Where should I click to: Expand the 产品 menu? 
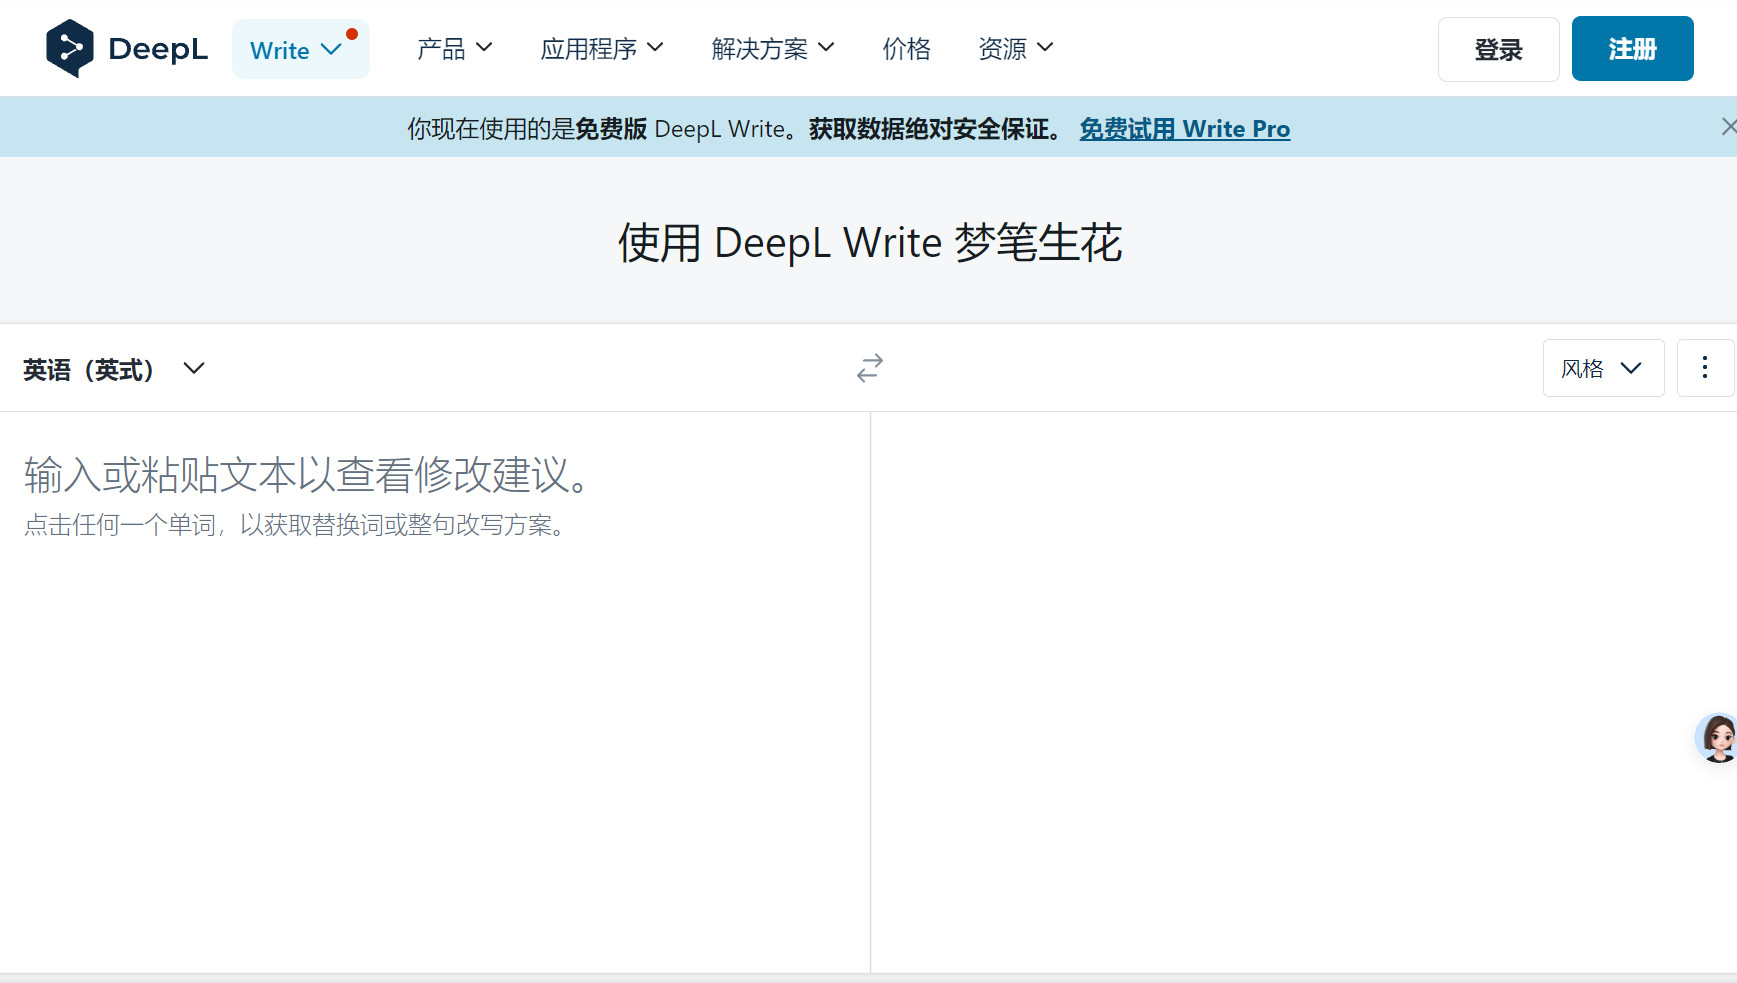pos(455,48)
